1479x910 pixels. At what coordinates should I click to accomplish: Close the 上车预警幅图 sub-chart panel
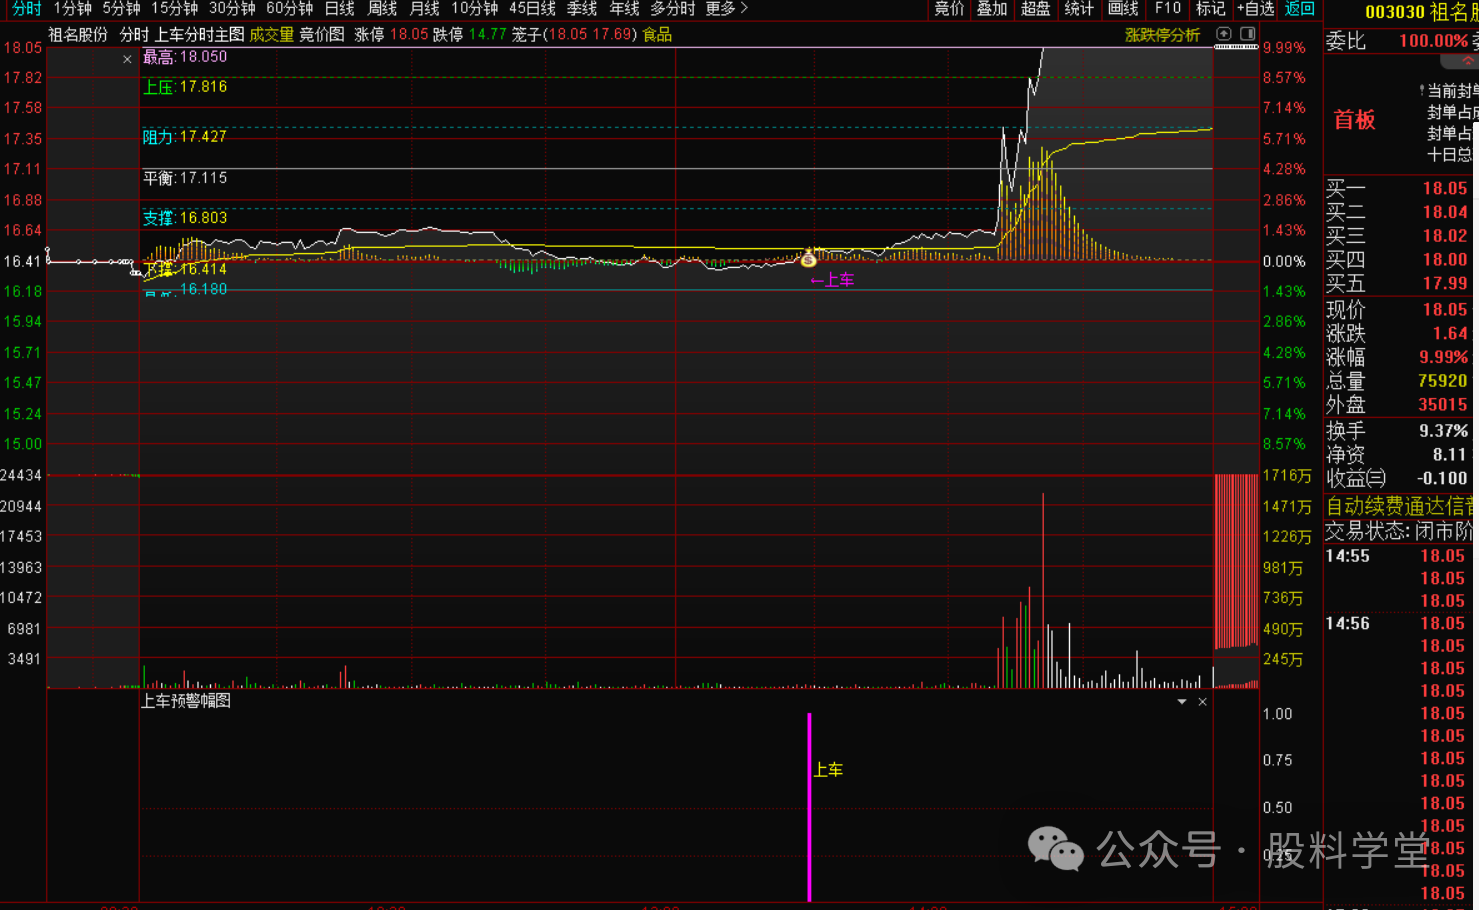coord(1202,702)
